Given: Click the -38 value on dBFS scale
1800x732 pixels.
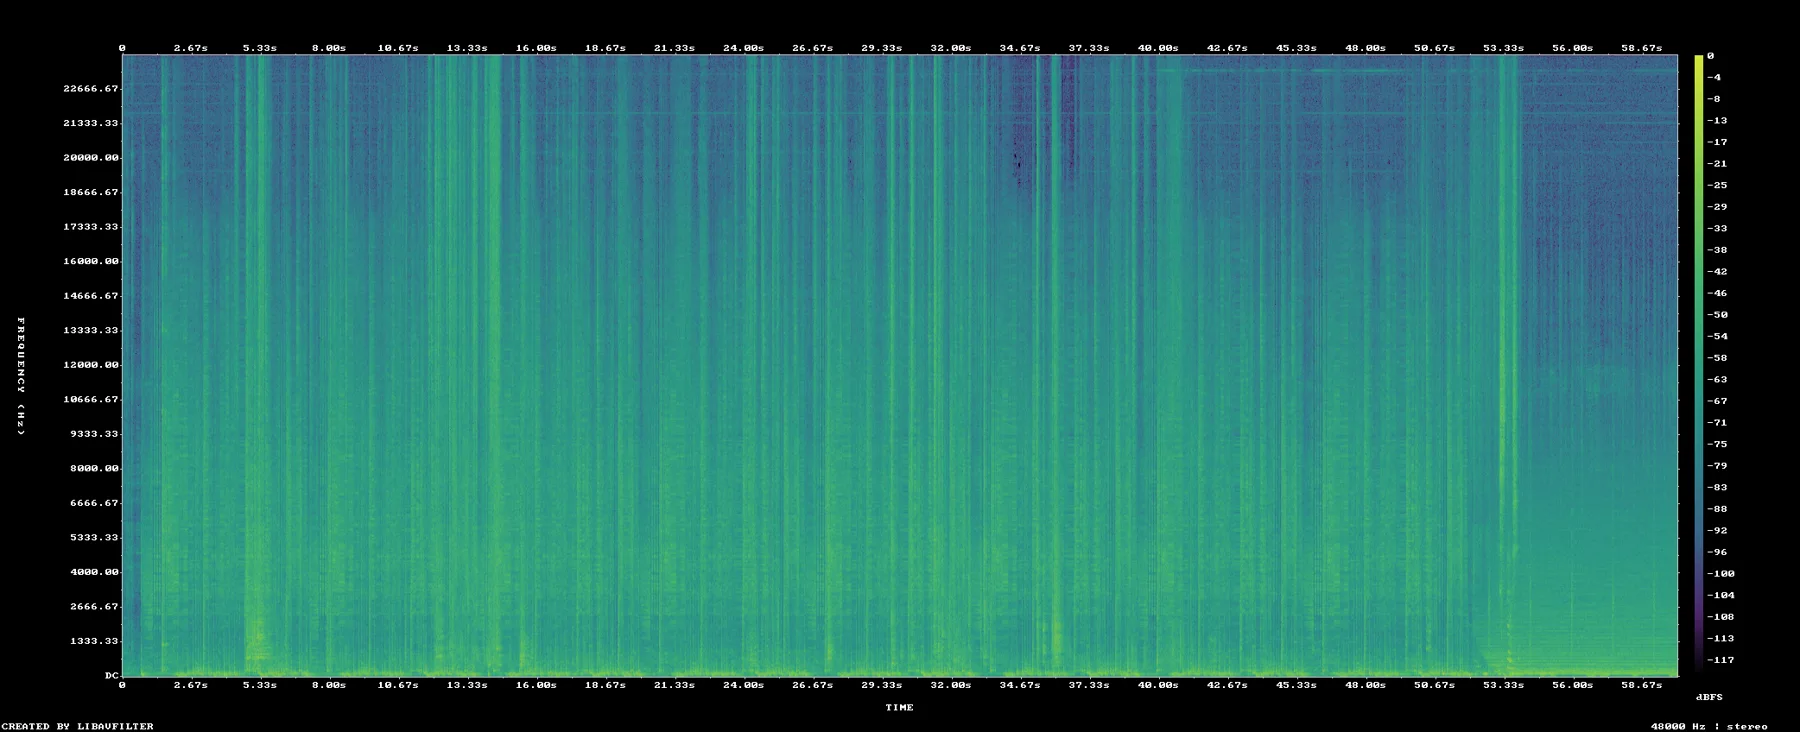Looking at the screenshot, I should click(x=1716, y=250).
